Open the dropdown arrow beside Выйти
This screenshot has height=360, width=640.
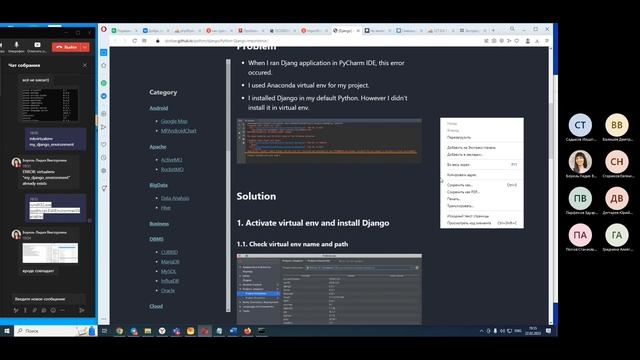click(85, 47)
